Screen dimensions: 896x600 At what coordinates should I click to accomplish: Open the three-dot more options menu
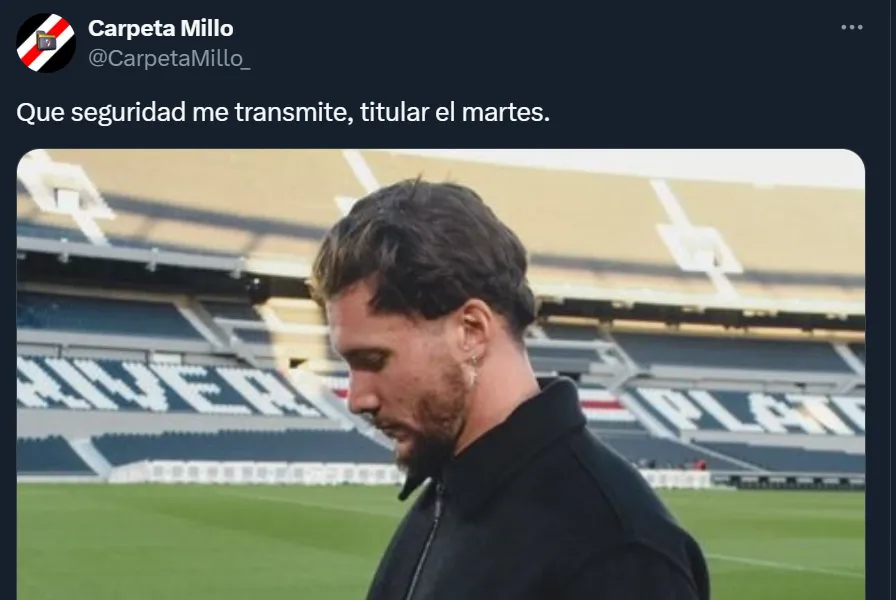(x=851, y=27)
